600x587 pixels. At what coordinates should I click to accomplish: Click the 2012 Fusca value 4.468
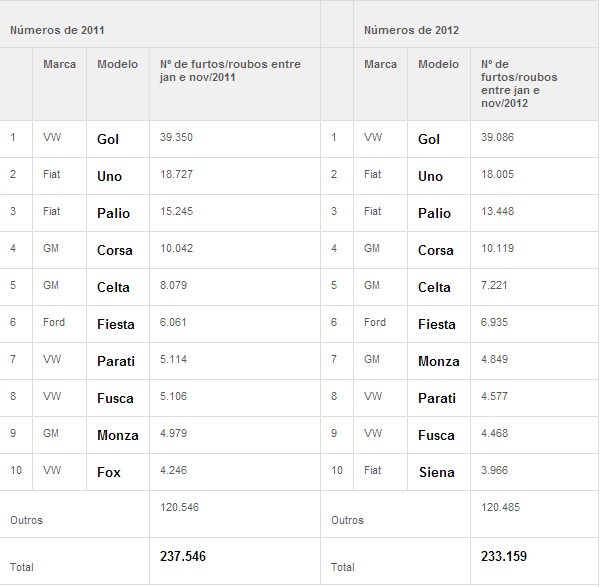pos(494,434)
